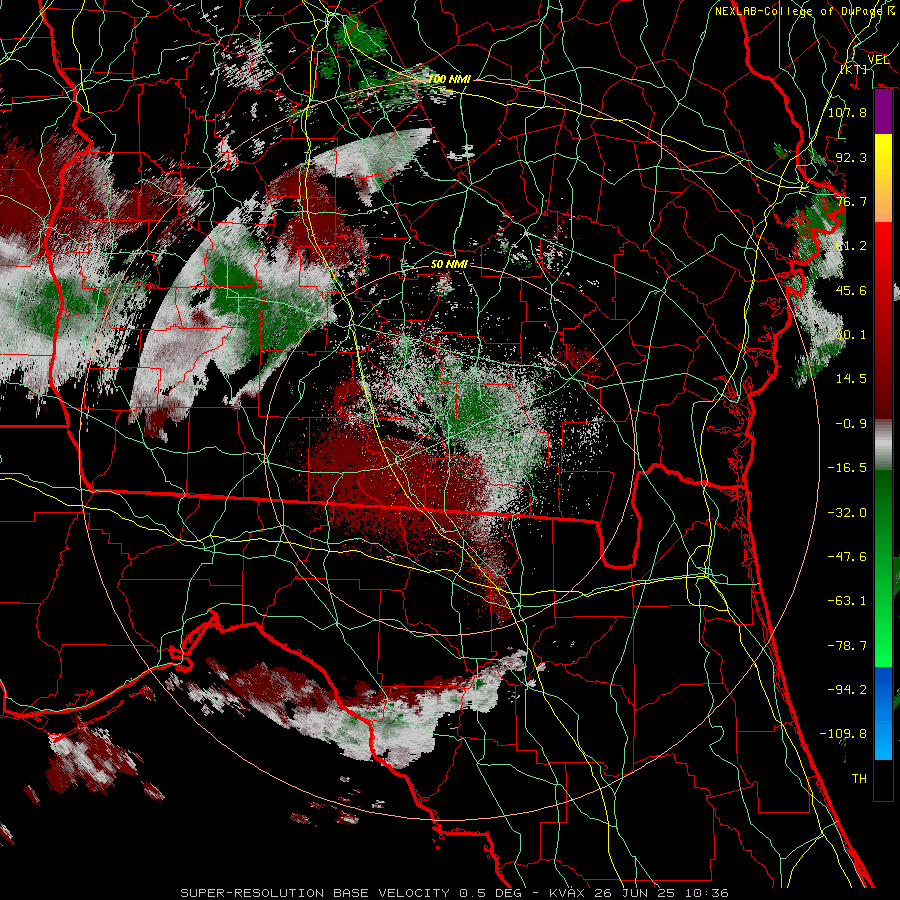
Task: Select the 45.6 legend value
Action: point(851,290)
